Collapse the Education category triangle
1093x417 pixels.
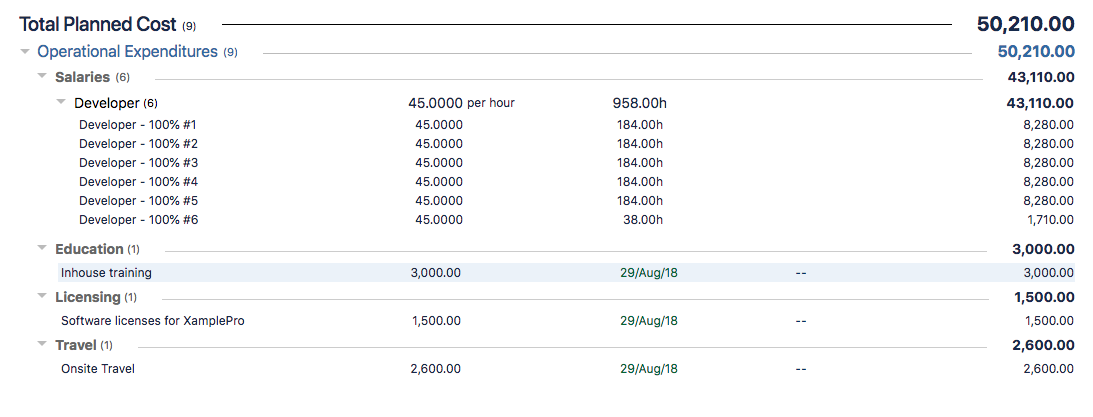tap(42, 249)
